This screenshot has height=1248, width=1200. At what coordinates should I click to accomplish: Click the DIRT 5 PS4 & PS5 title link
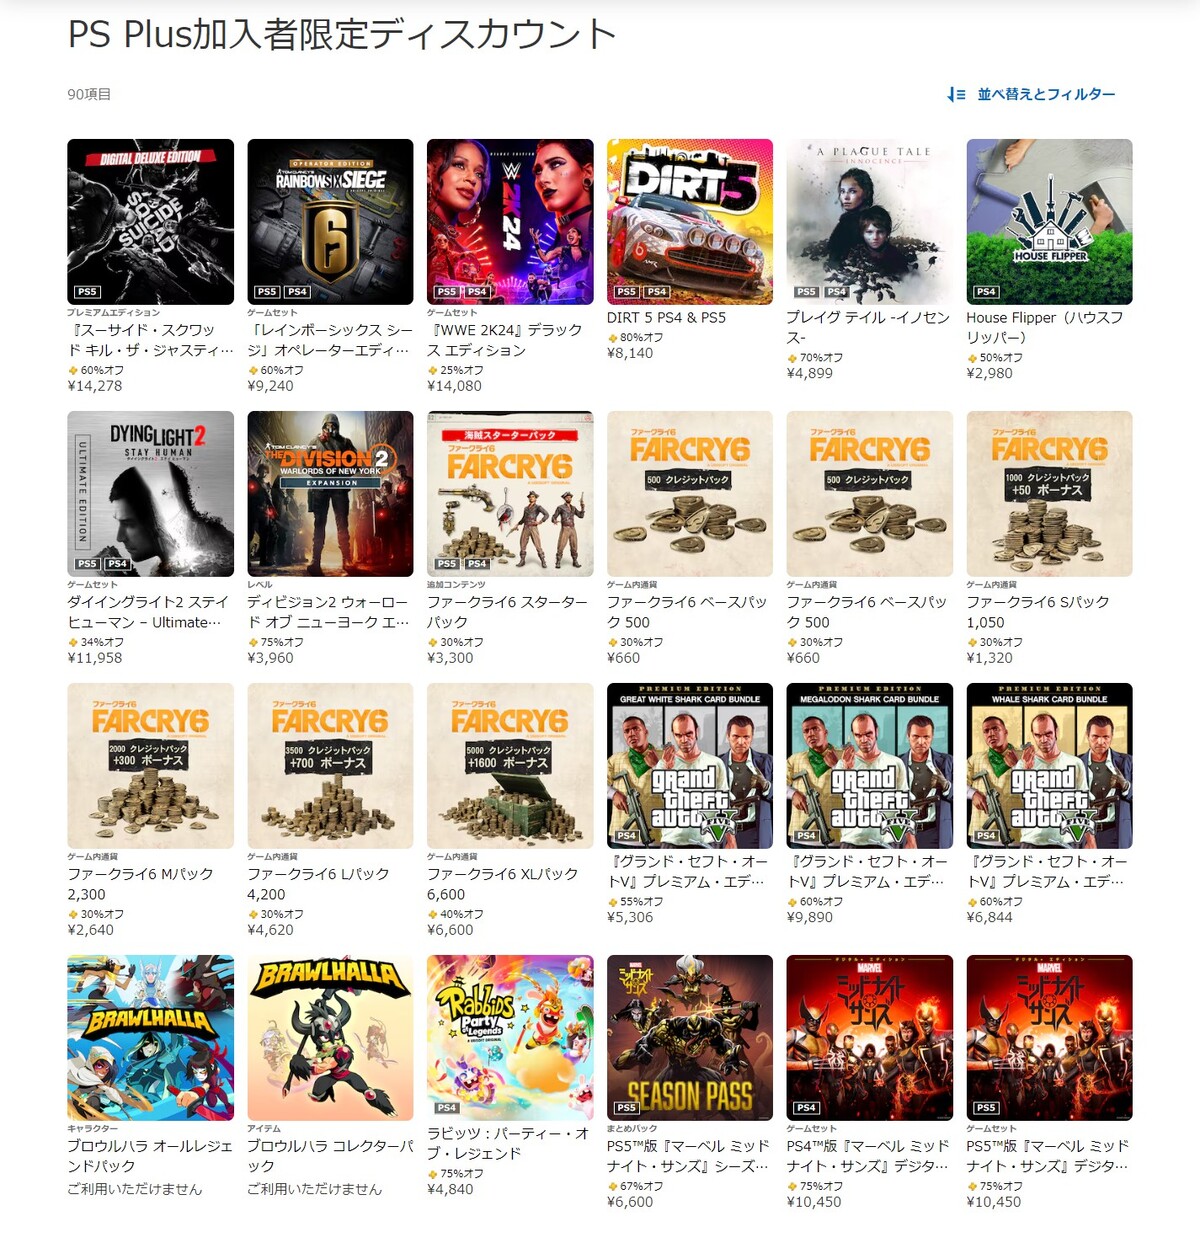coord(666,318)
